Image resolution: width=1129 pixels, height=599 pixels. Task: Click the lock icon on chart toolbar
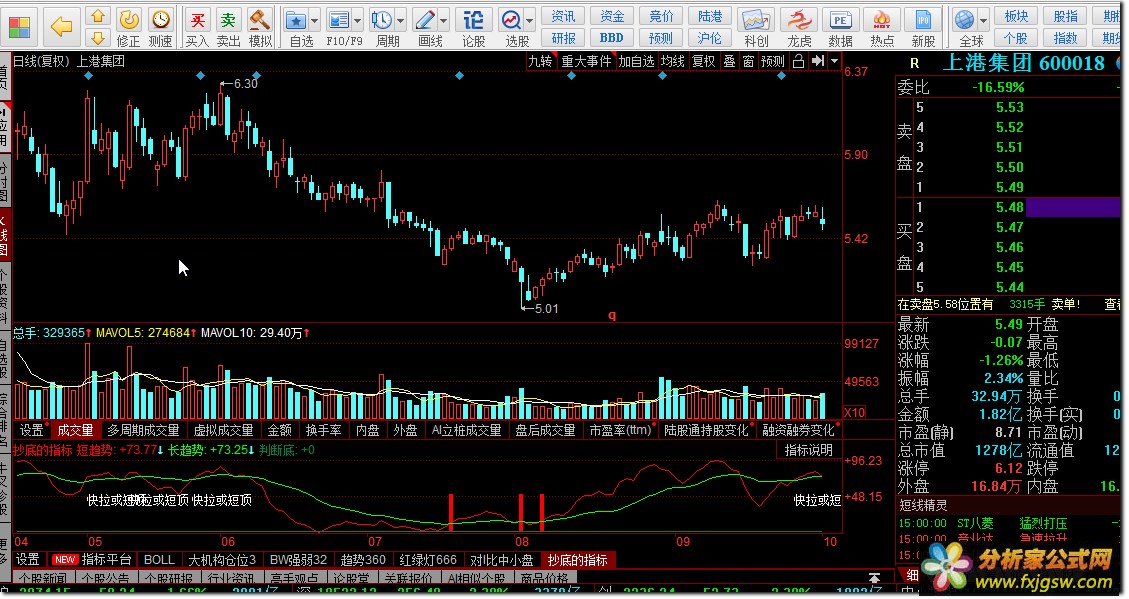pyautogui.click(x=798, y=61)
